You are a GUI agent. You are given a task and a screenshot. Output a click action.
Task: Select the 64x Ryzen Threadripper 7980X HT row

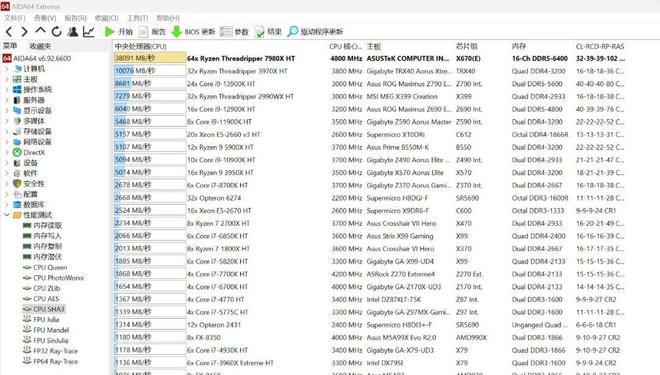pyautogui.click(x=370, y=58)
